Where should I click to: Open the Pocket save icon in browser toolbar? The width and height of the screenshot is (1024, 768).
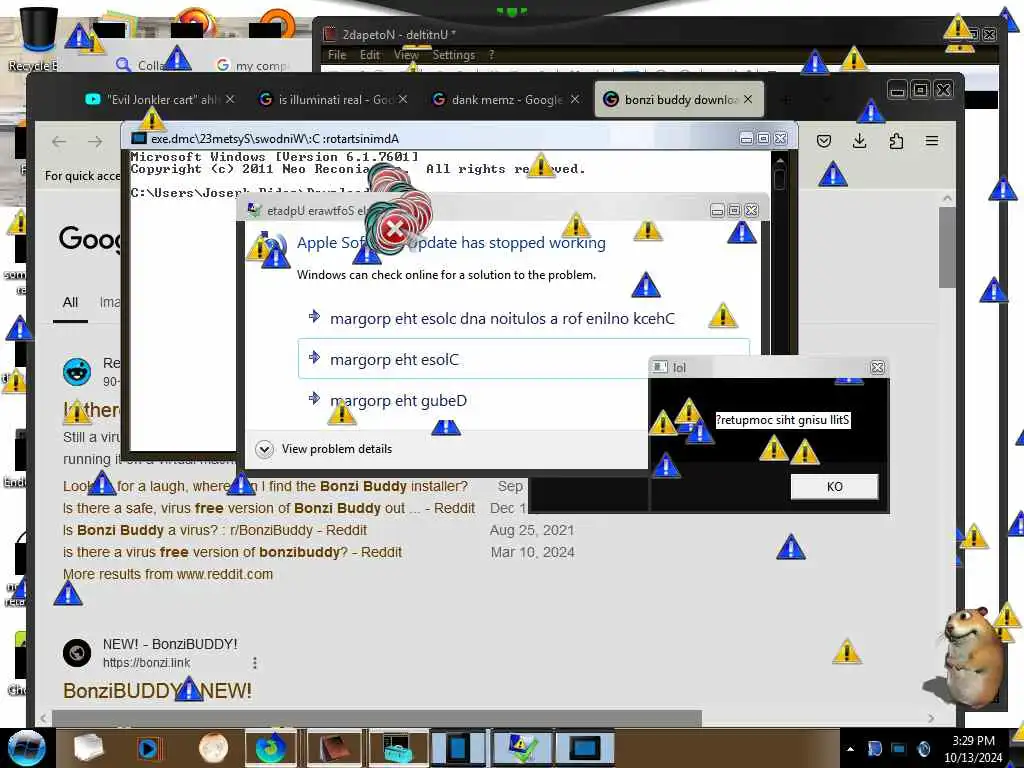824,141
